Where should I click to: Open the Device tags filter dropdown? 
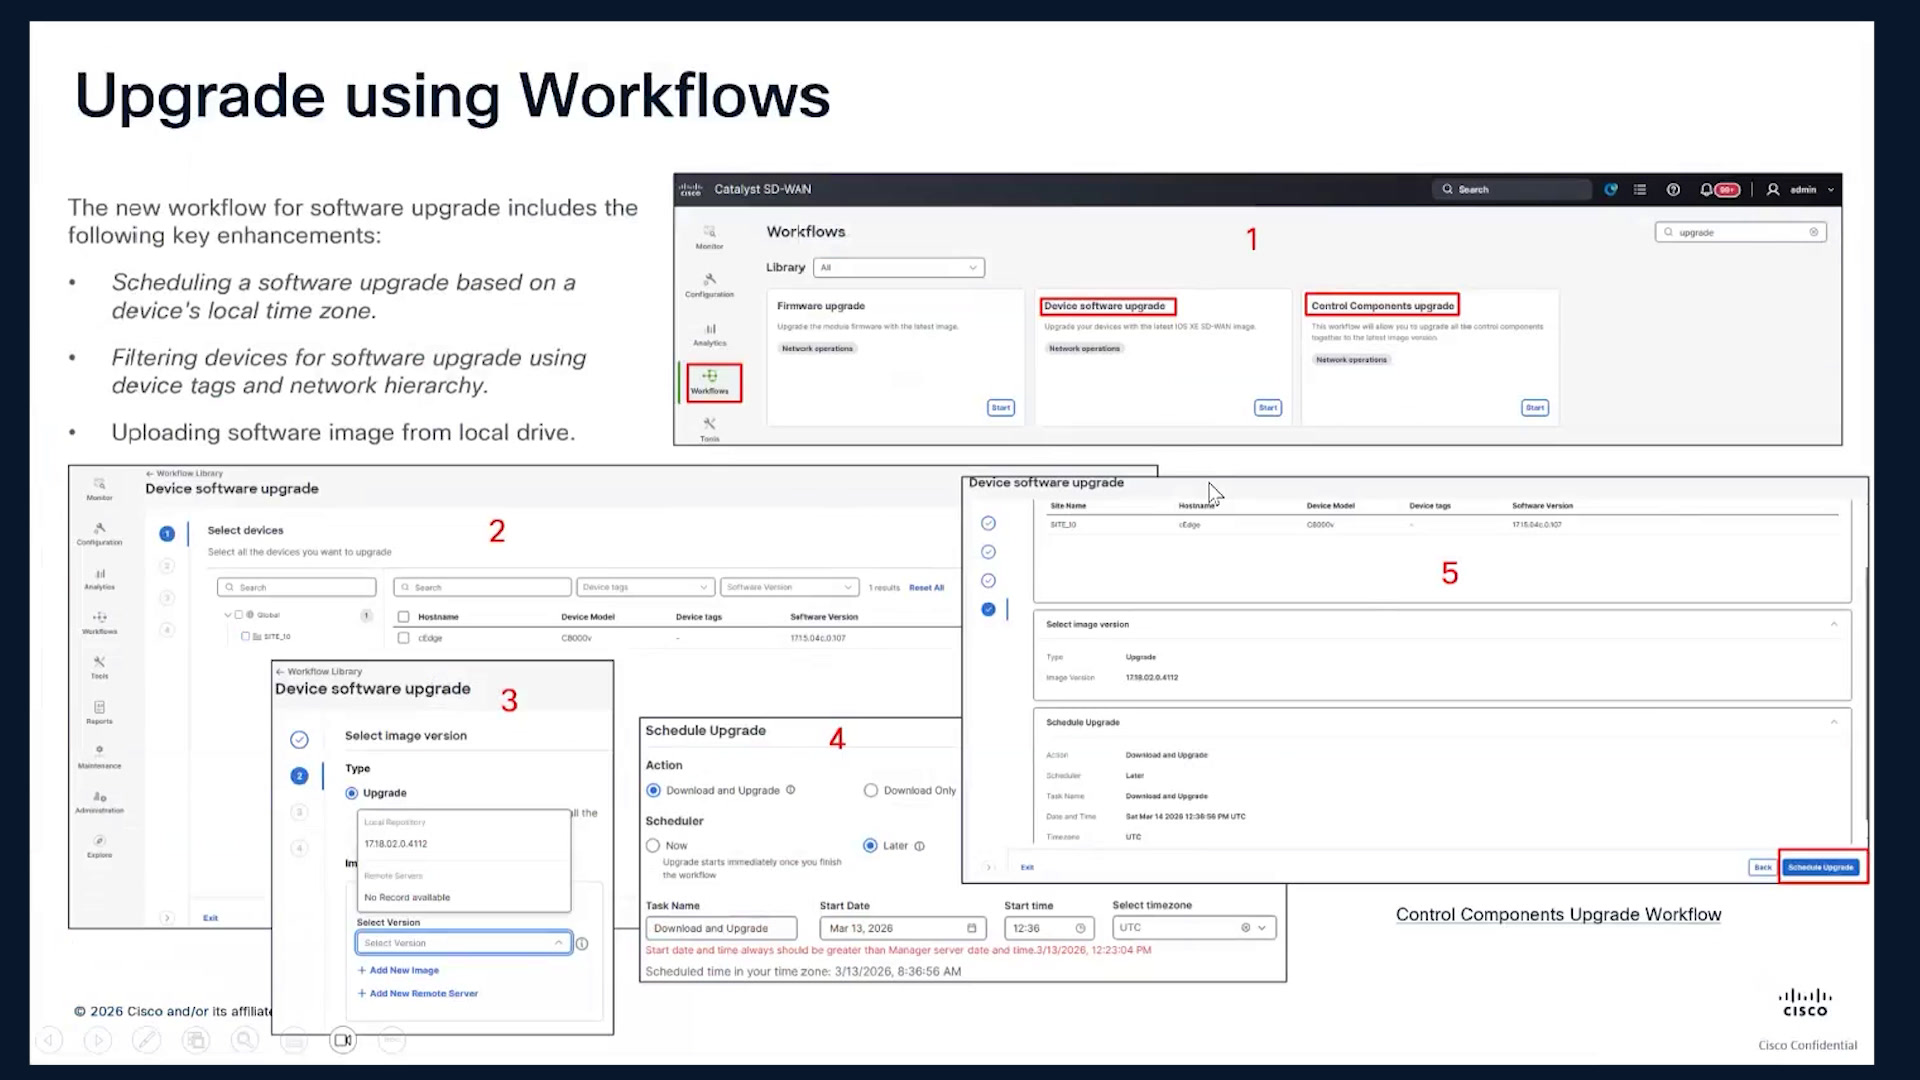pyautogui.click(x=645, y=587)
